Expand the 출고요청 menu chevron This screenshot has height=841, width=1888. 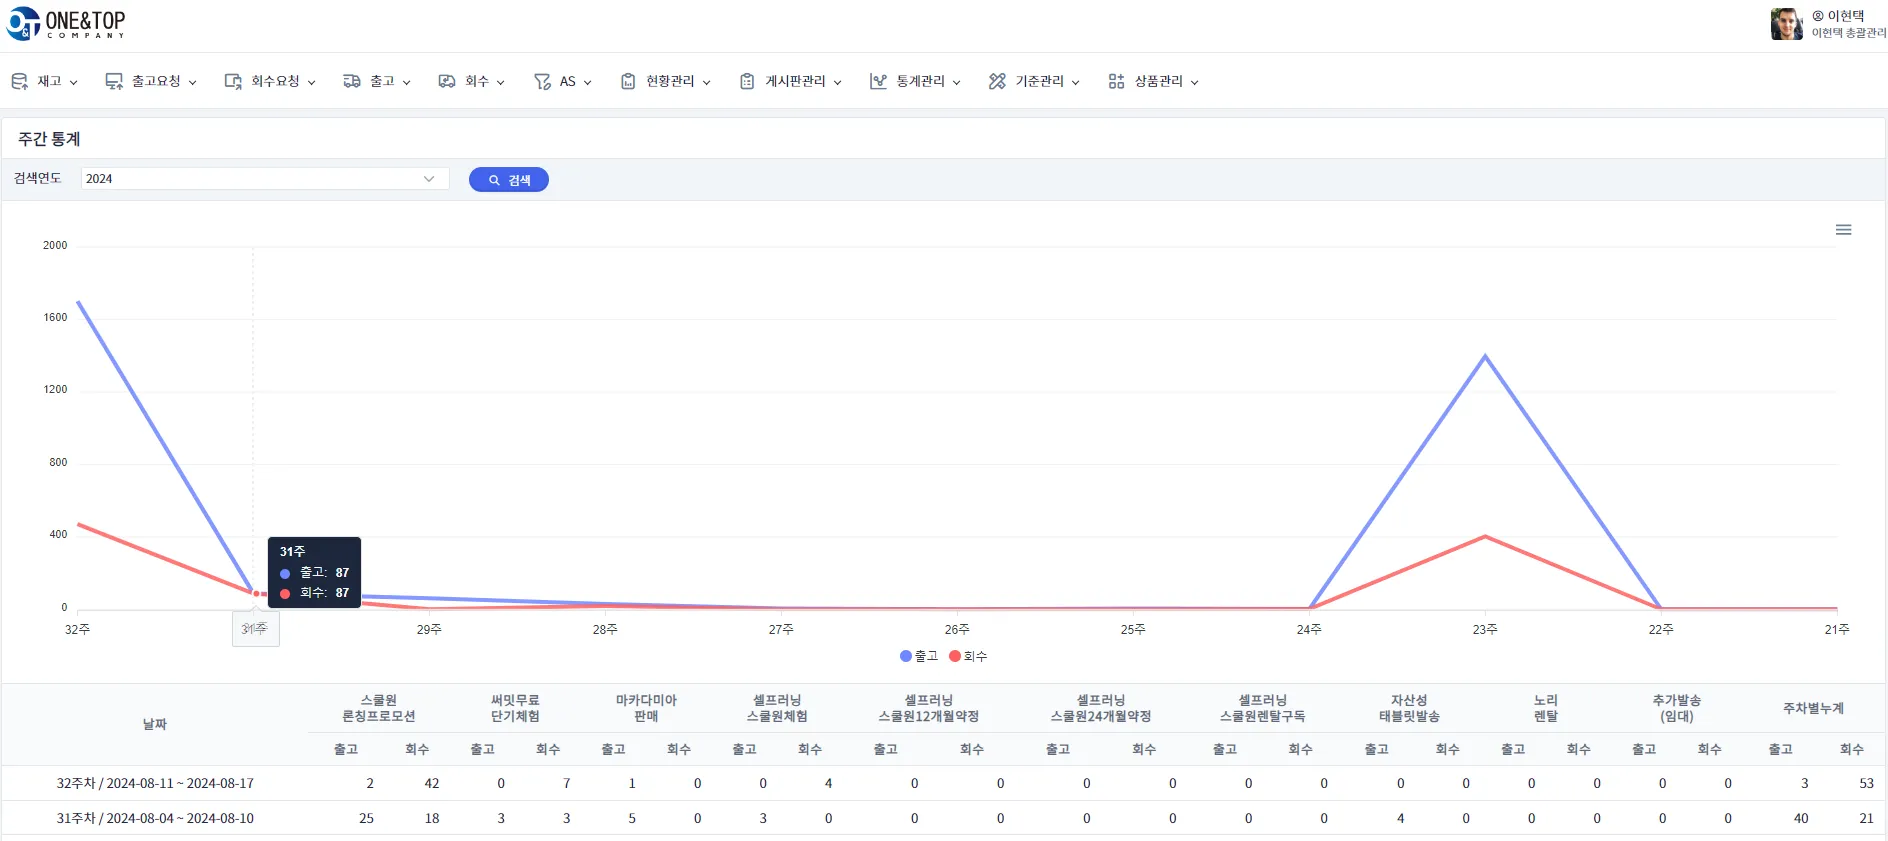tap(192, 82)
